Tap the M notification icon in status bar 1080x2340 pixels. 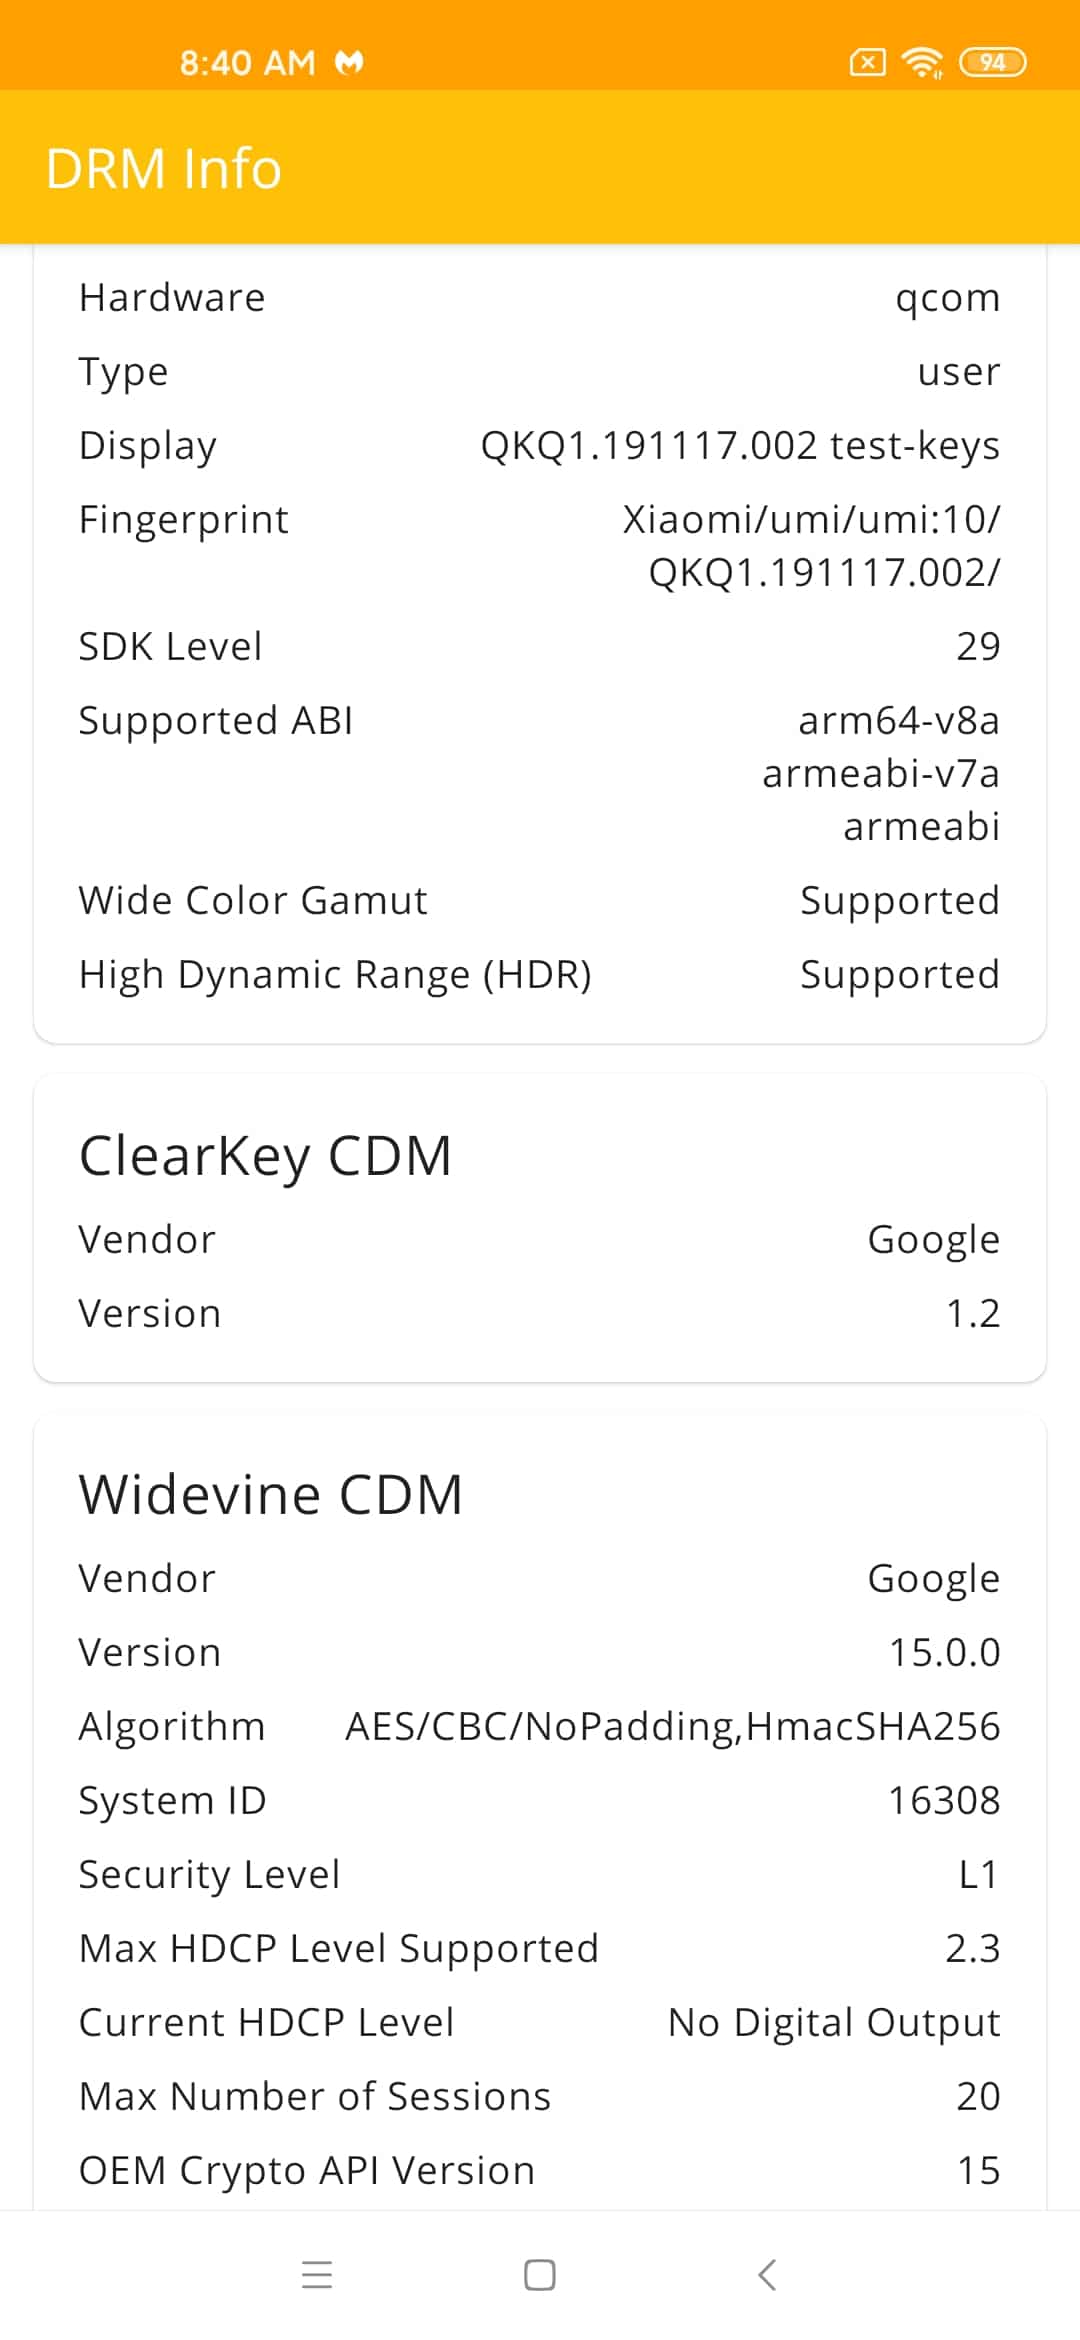[x=349, y=63]
